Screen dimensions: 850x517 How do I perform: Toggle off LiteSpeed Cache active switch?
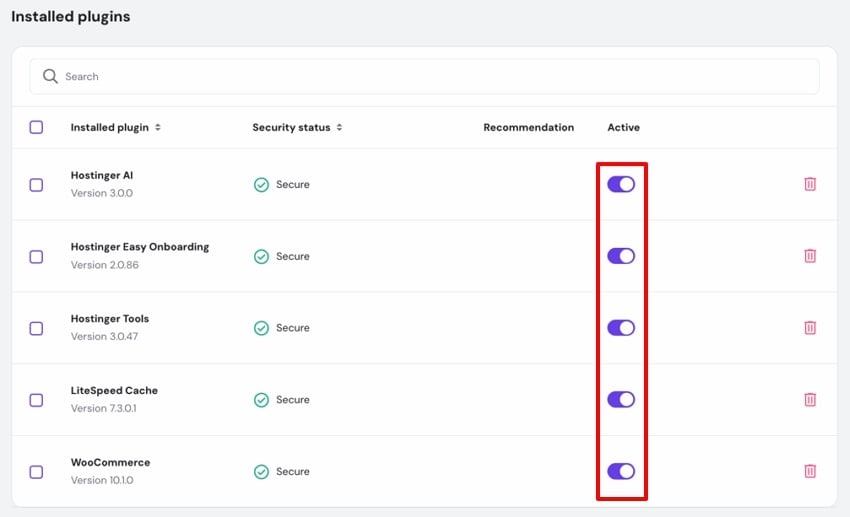click(x=621, y=399)
